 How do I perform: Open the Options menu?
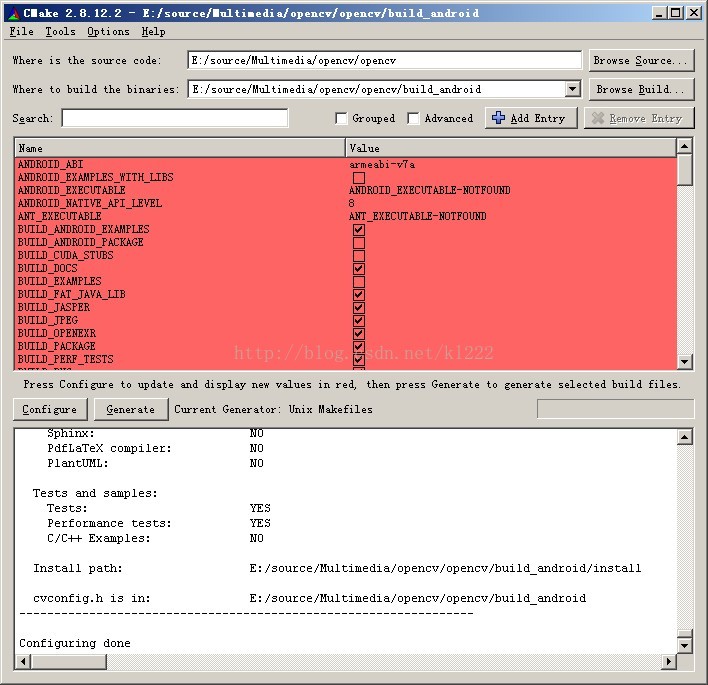pos(108,32)
